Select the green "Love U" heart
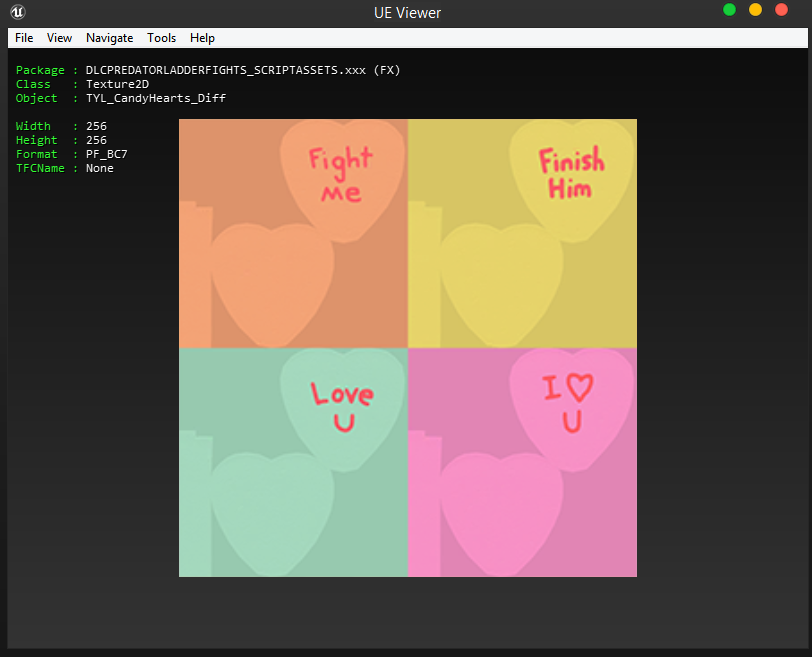The height and width of the screenshot is (657, 812). coord(342,405)
